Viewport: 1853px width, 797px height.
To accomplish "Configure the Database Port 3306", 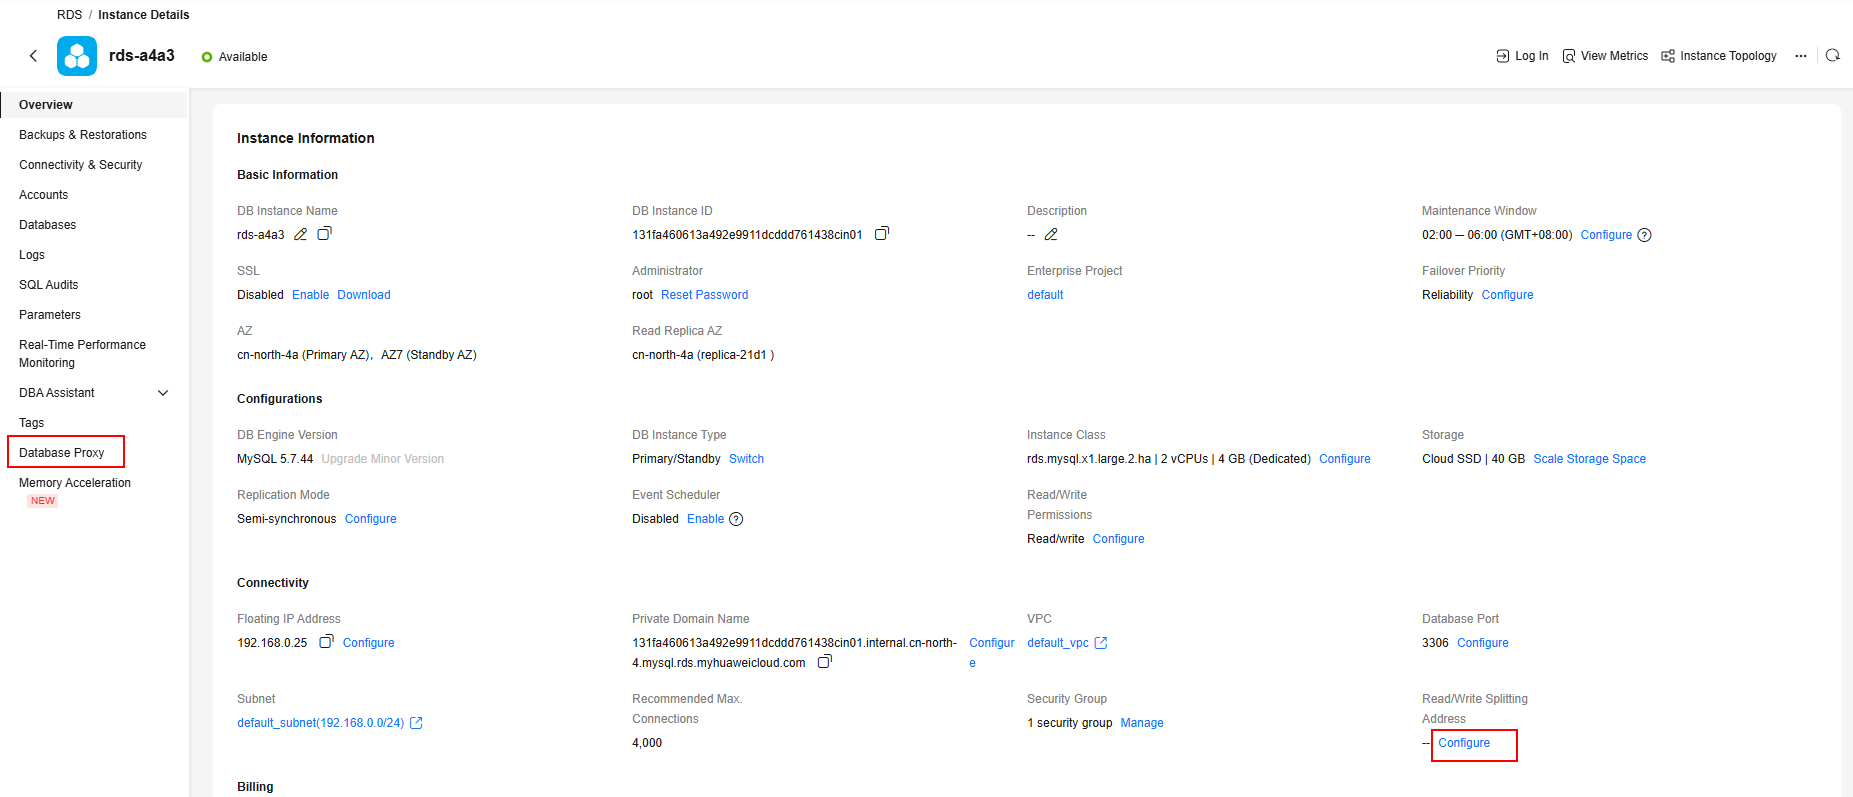I will click(1483, 643).
